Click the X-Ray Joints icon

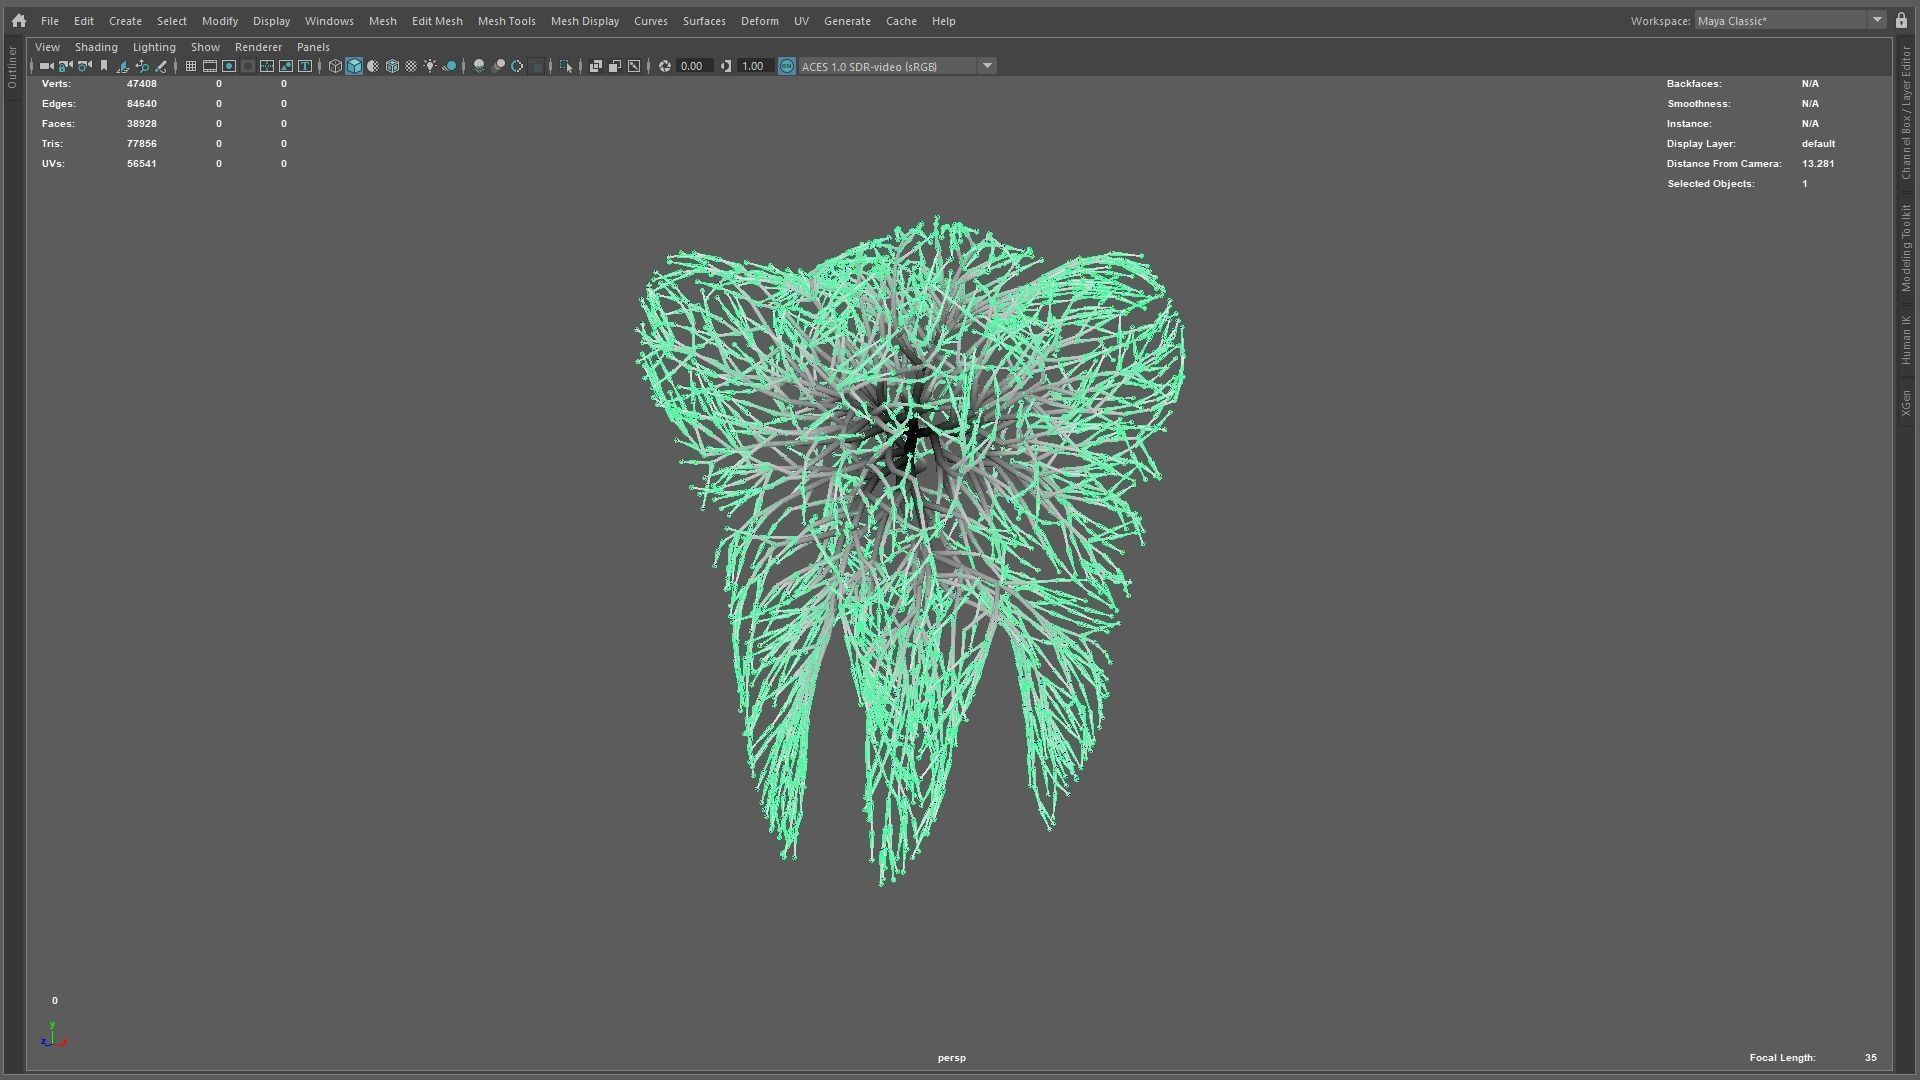[x=634, y=66]
